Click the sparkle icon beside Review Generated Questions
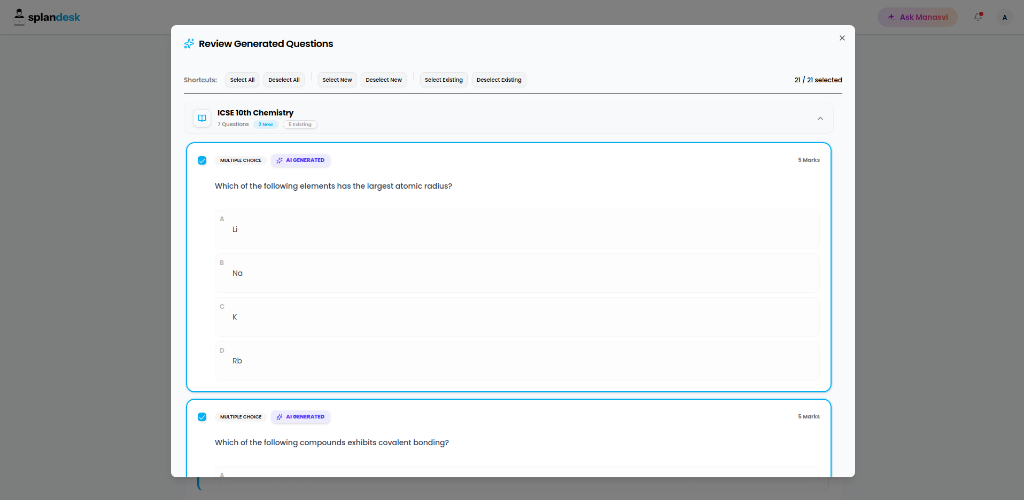The height and width of the screenshot is (500, 1024). (189, 44)
